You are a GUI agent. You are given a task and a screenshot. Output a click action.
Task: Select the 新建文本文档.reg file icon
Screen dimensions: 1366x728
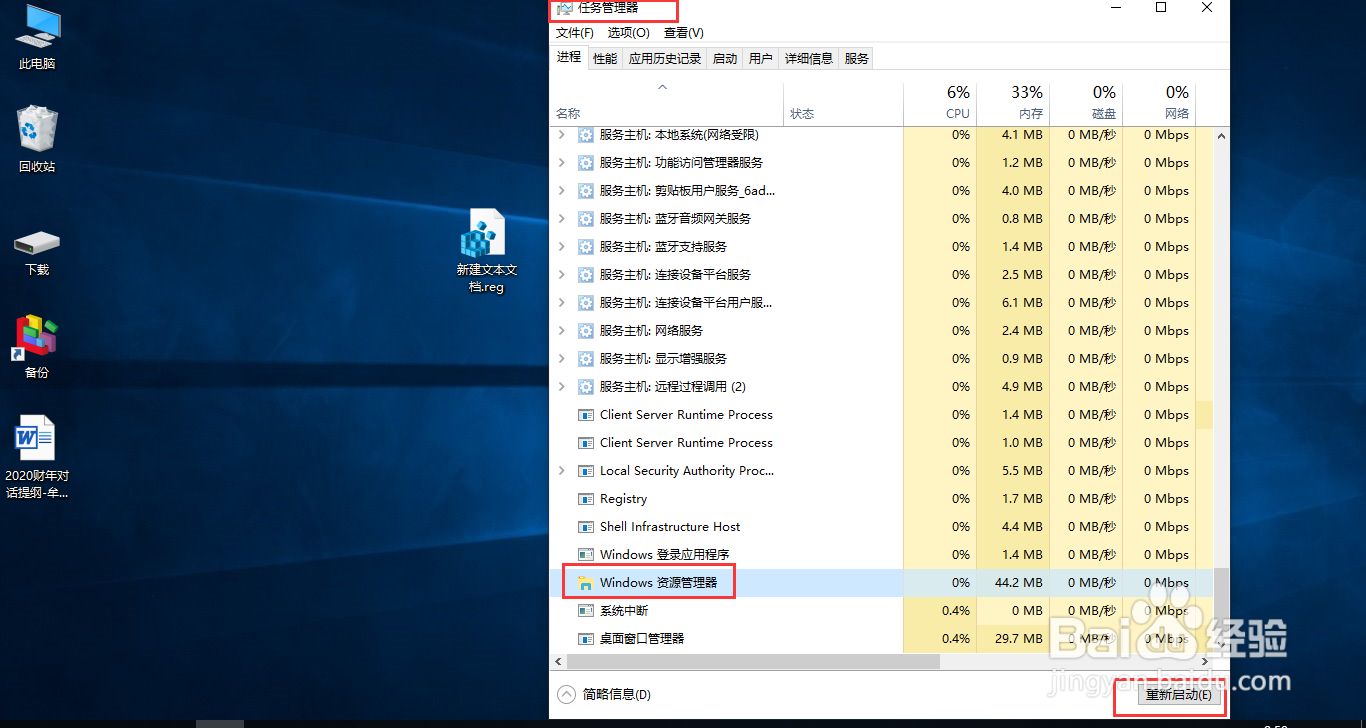click(x=487, y=252)
